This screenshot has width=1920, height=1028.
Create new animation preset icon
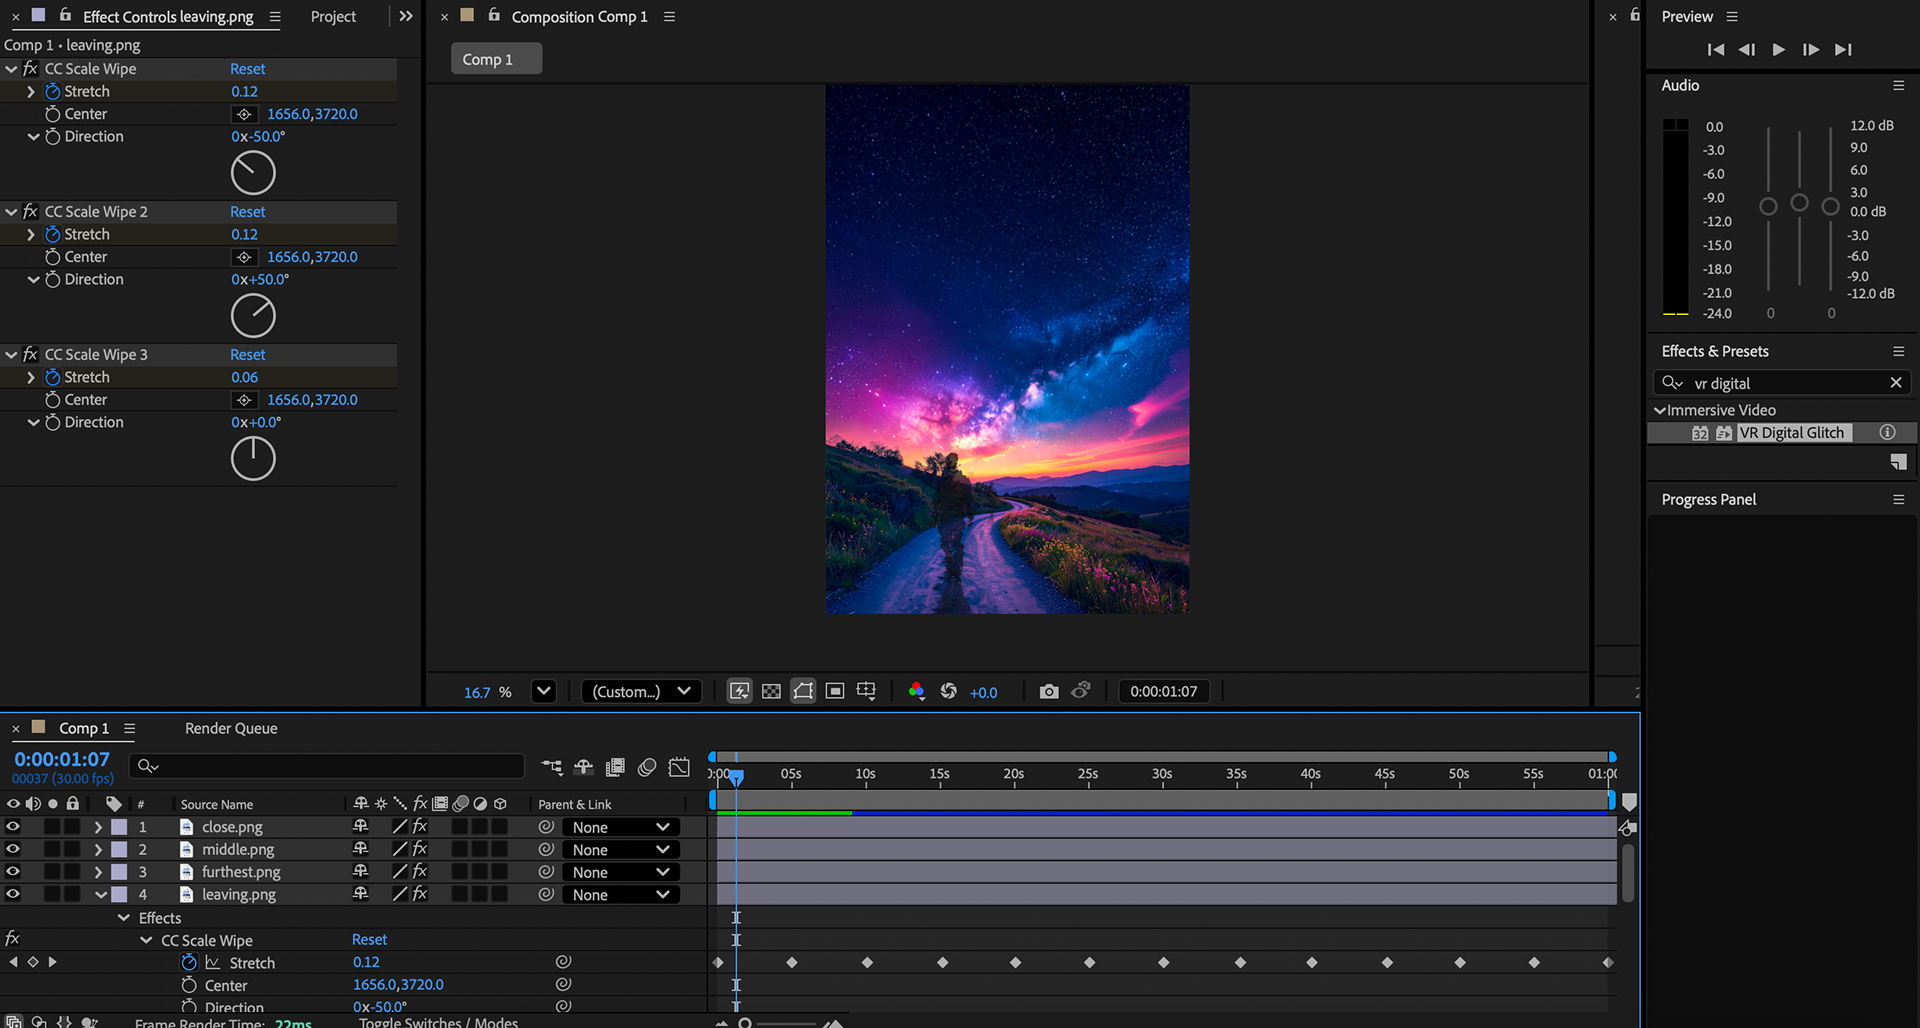[x=1898, y=462]
